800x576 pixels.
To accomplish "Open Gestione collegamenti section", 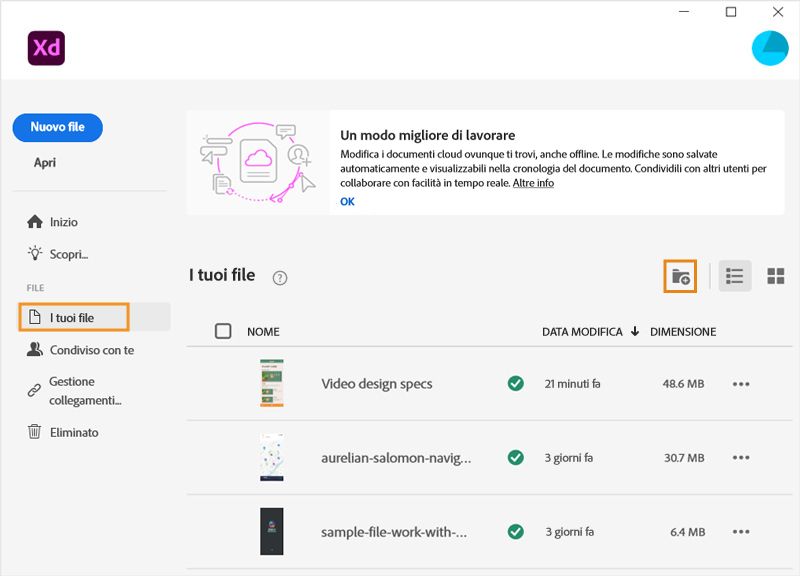I will pyautogui.click(x=85, y=391).
